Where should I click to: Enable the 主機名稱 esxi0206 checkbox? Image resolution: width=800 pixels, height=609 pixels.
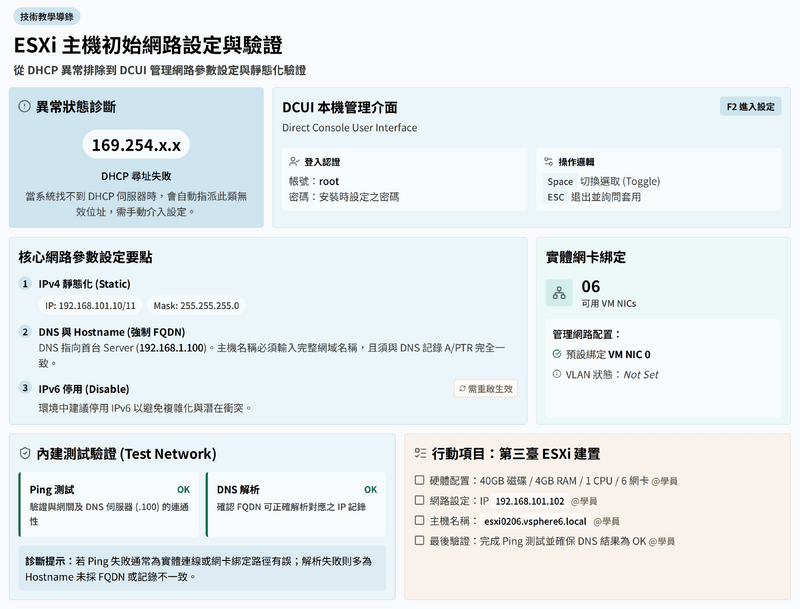[x=420, y=521]
